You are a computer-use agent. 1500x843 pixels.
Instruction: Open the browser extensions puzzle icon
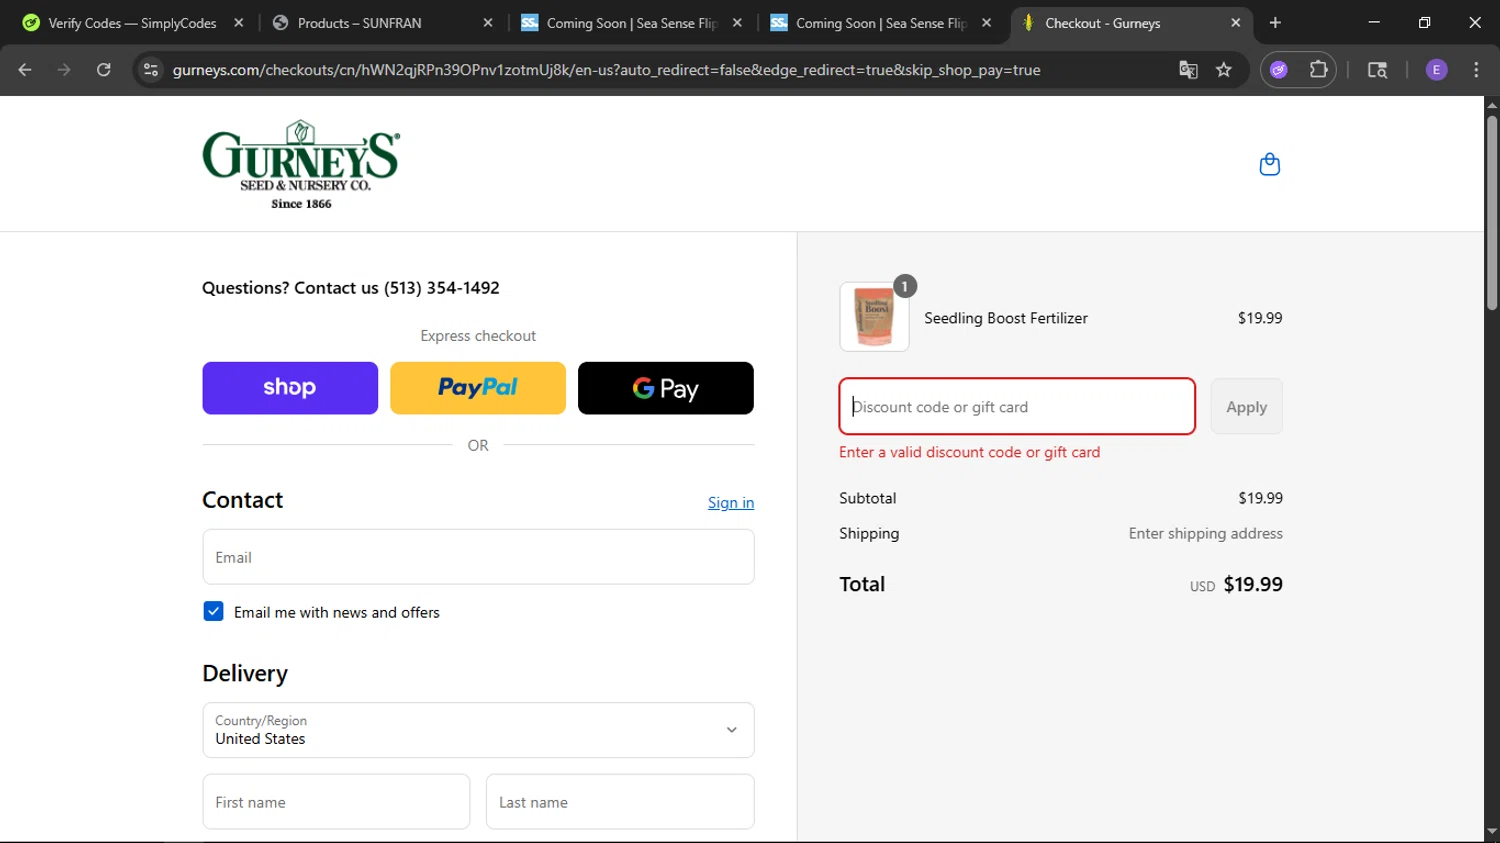click(x=1318, y=70)
